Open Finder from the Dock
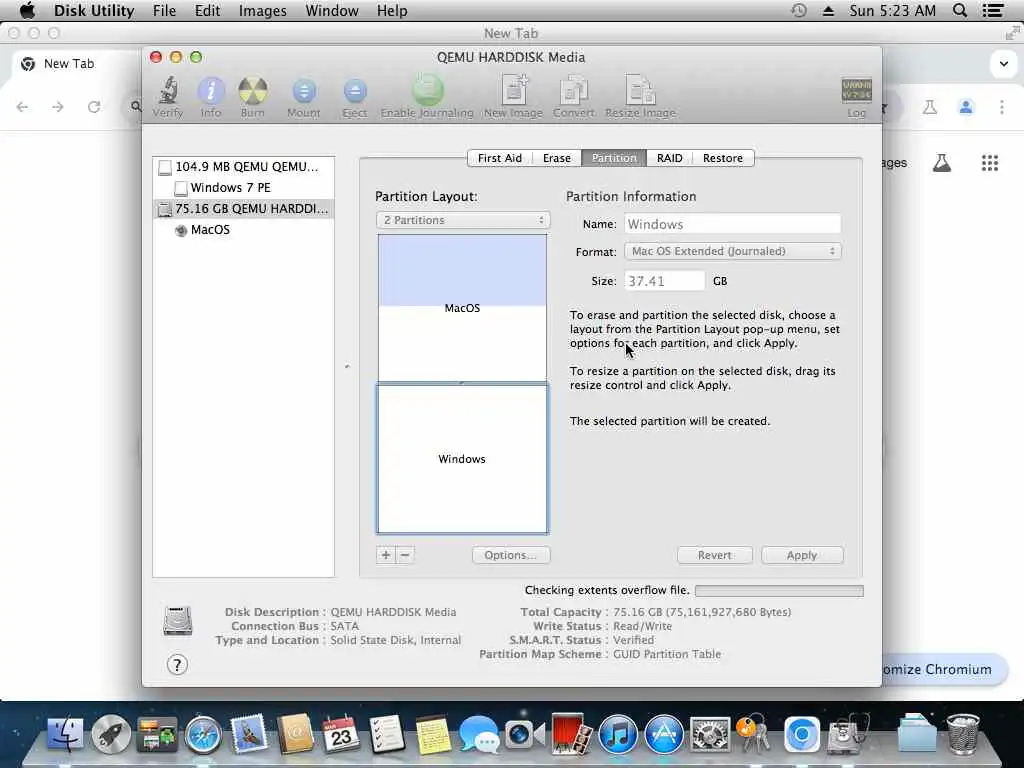Image resolution: width=1024 pixels, height=768 pixels. (65, 733)
